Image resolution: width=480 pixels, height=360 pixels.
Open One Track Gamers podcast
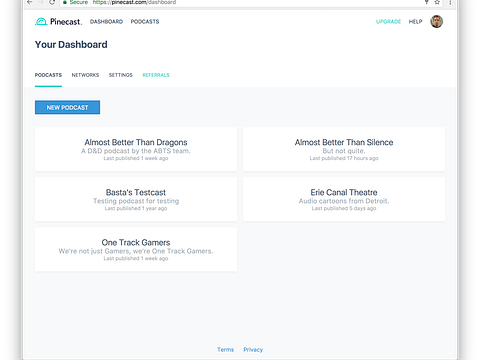click(x=136, y=249)
